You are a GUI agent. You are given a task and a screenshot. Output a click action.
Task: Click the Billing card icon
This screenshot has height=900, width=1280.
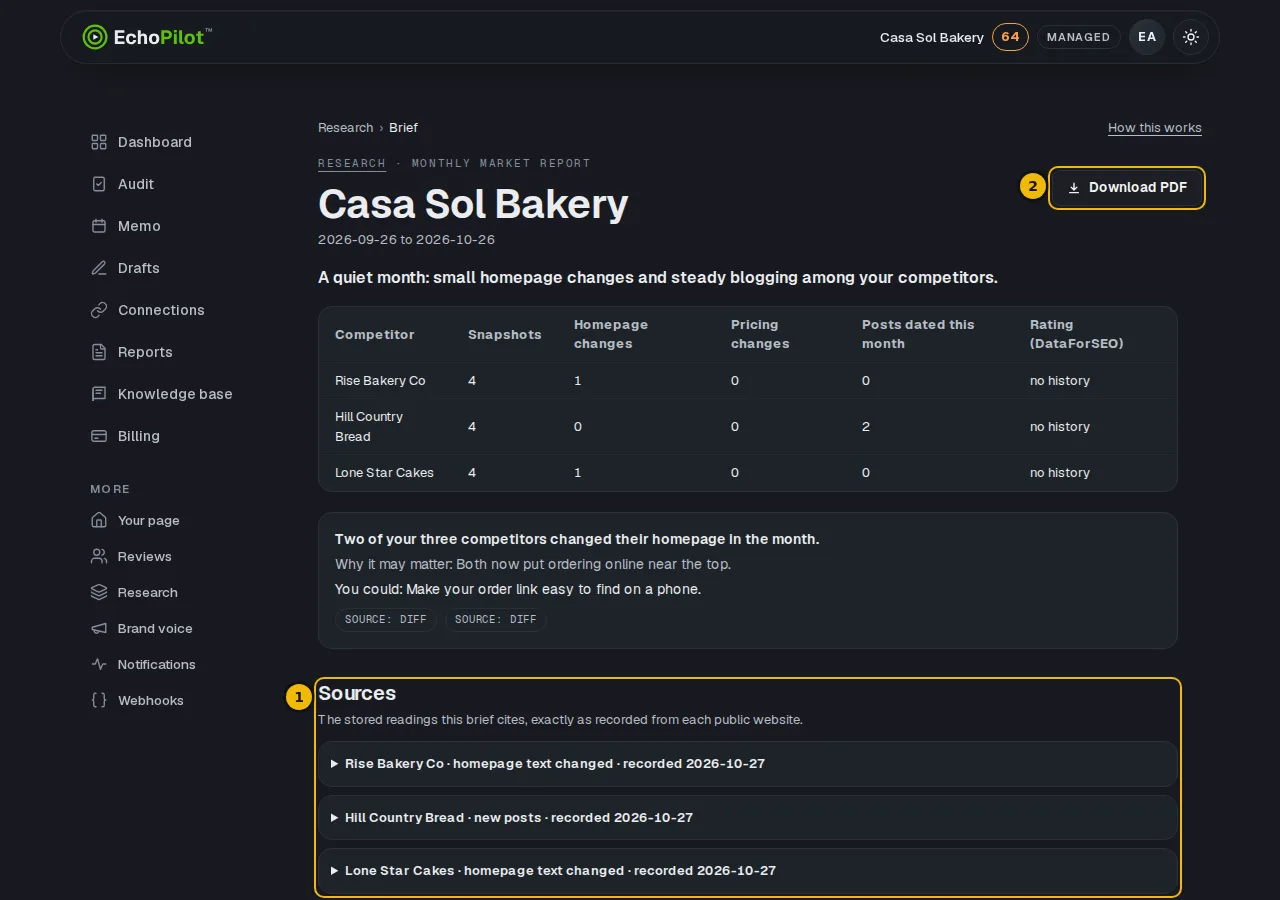(x=99, y=436)
